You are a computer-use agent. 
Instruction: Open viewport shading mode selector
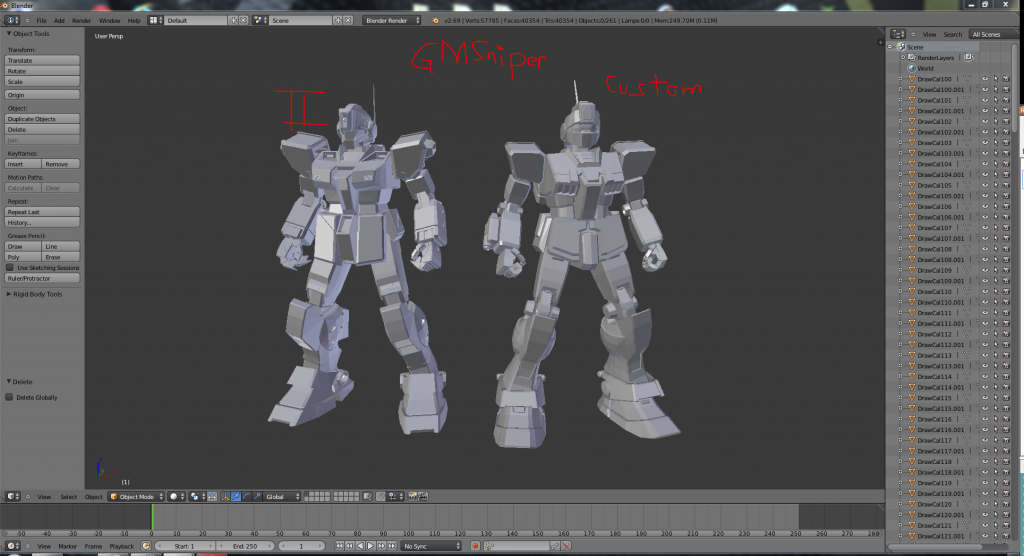[175, 497]
